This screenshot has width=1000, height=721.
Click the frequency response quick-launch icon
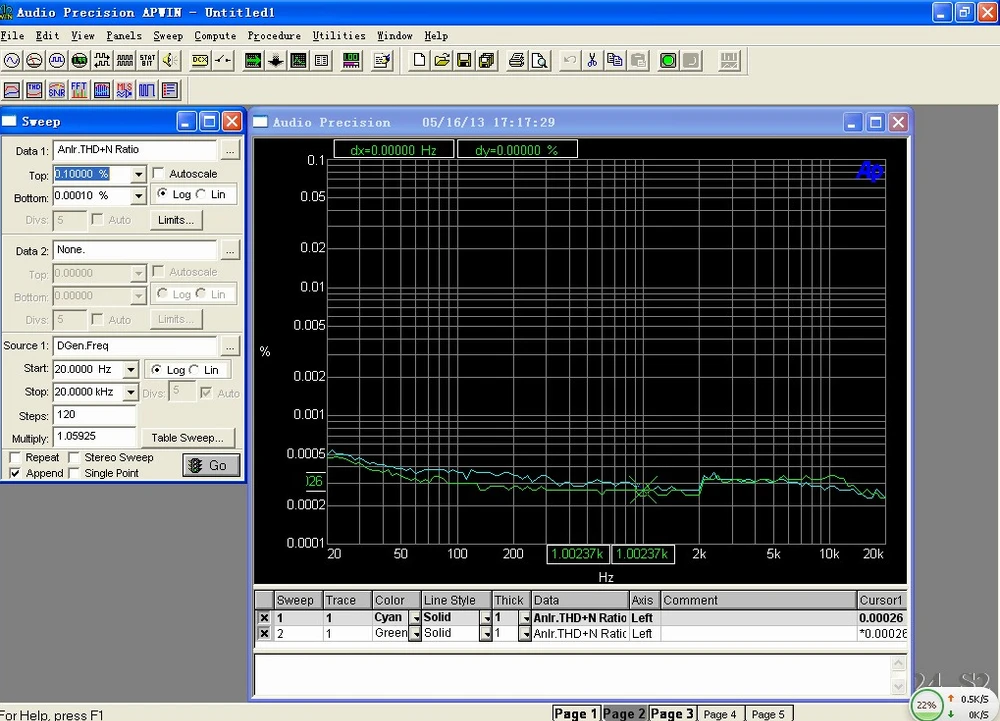(11, 90)
